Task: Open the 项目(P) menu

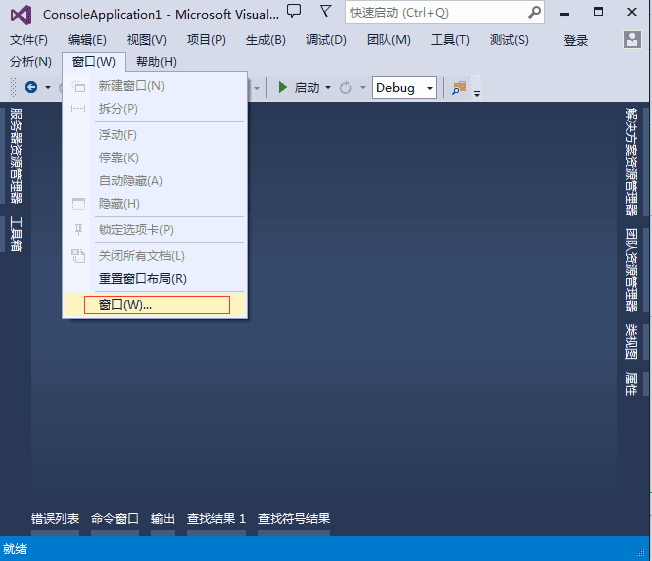Action: [x=206, y=40]
